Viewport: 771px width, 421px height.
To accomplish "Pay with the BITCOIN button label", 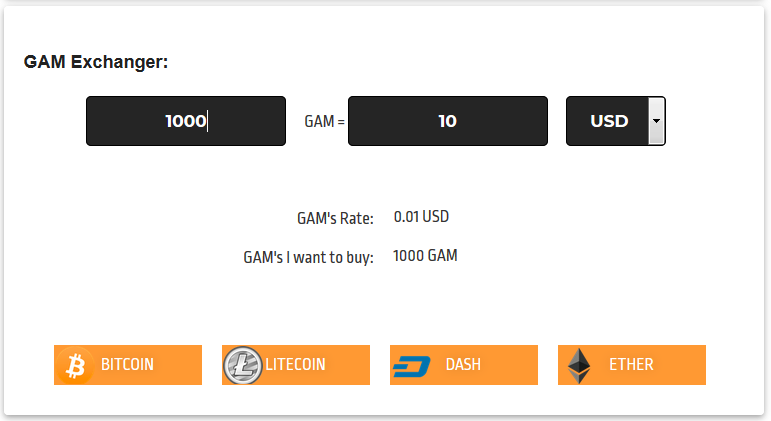I will point(128,365).
